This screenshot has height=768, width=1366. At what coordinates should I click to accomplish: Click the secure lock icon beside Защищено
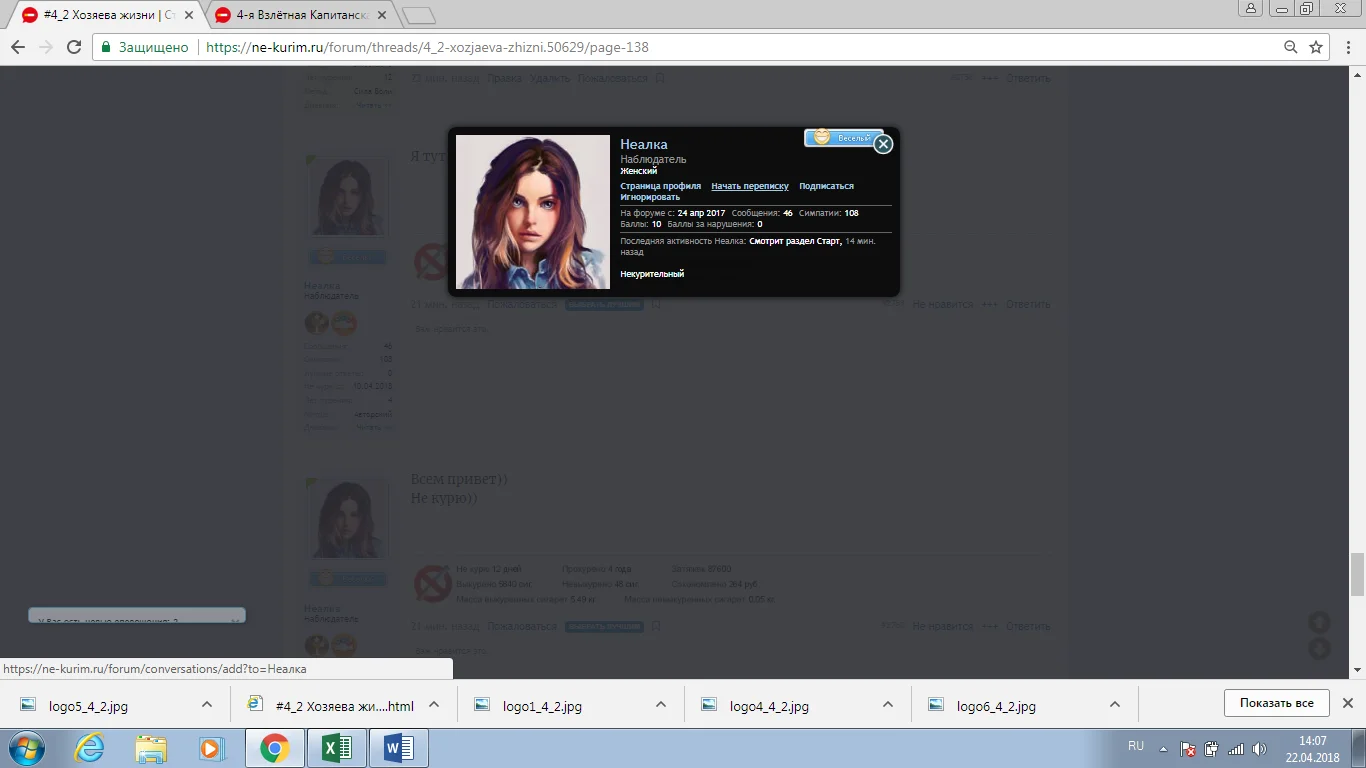click(106, 47)
